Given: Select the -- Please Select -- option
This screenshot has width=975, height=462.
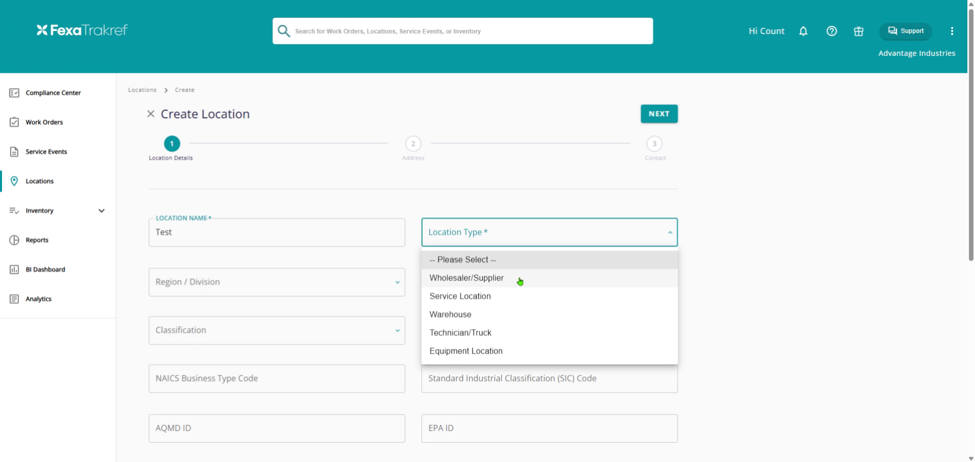Looking at the screenshot, I should 550,260.
